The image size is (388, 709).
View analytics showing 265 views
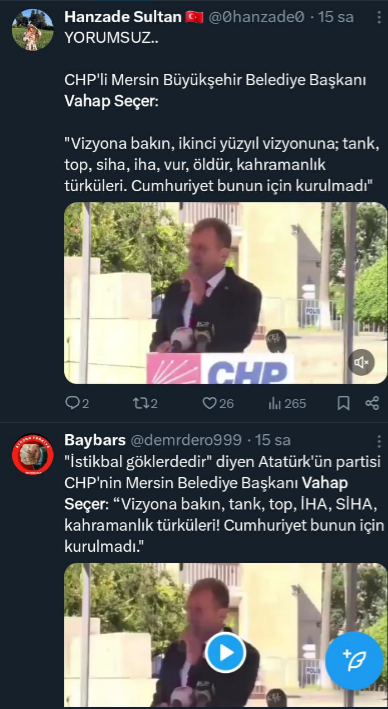pos(287,403)
